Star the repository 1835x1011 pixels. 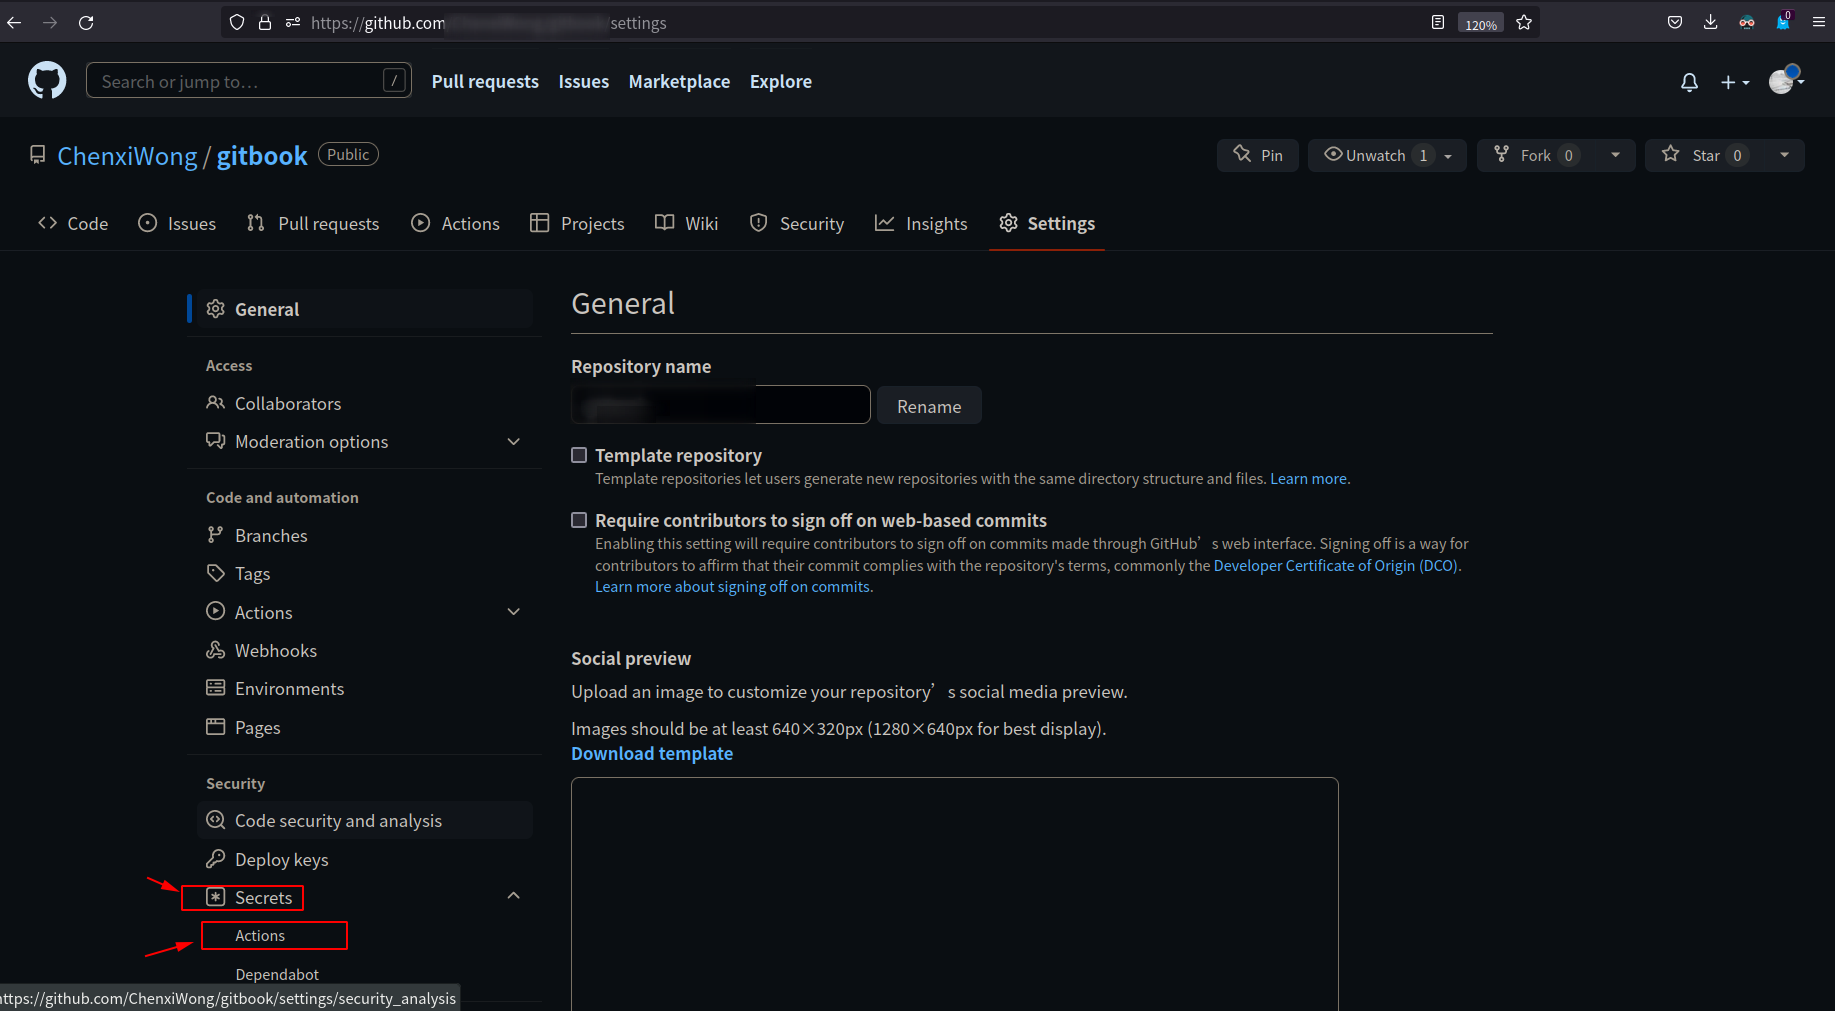coord(1706,155)
